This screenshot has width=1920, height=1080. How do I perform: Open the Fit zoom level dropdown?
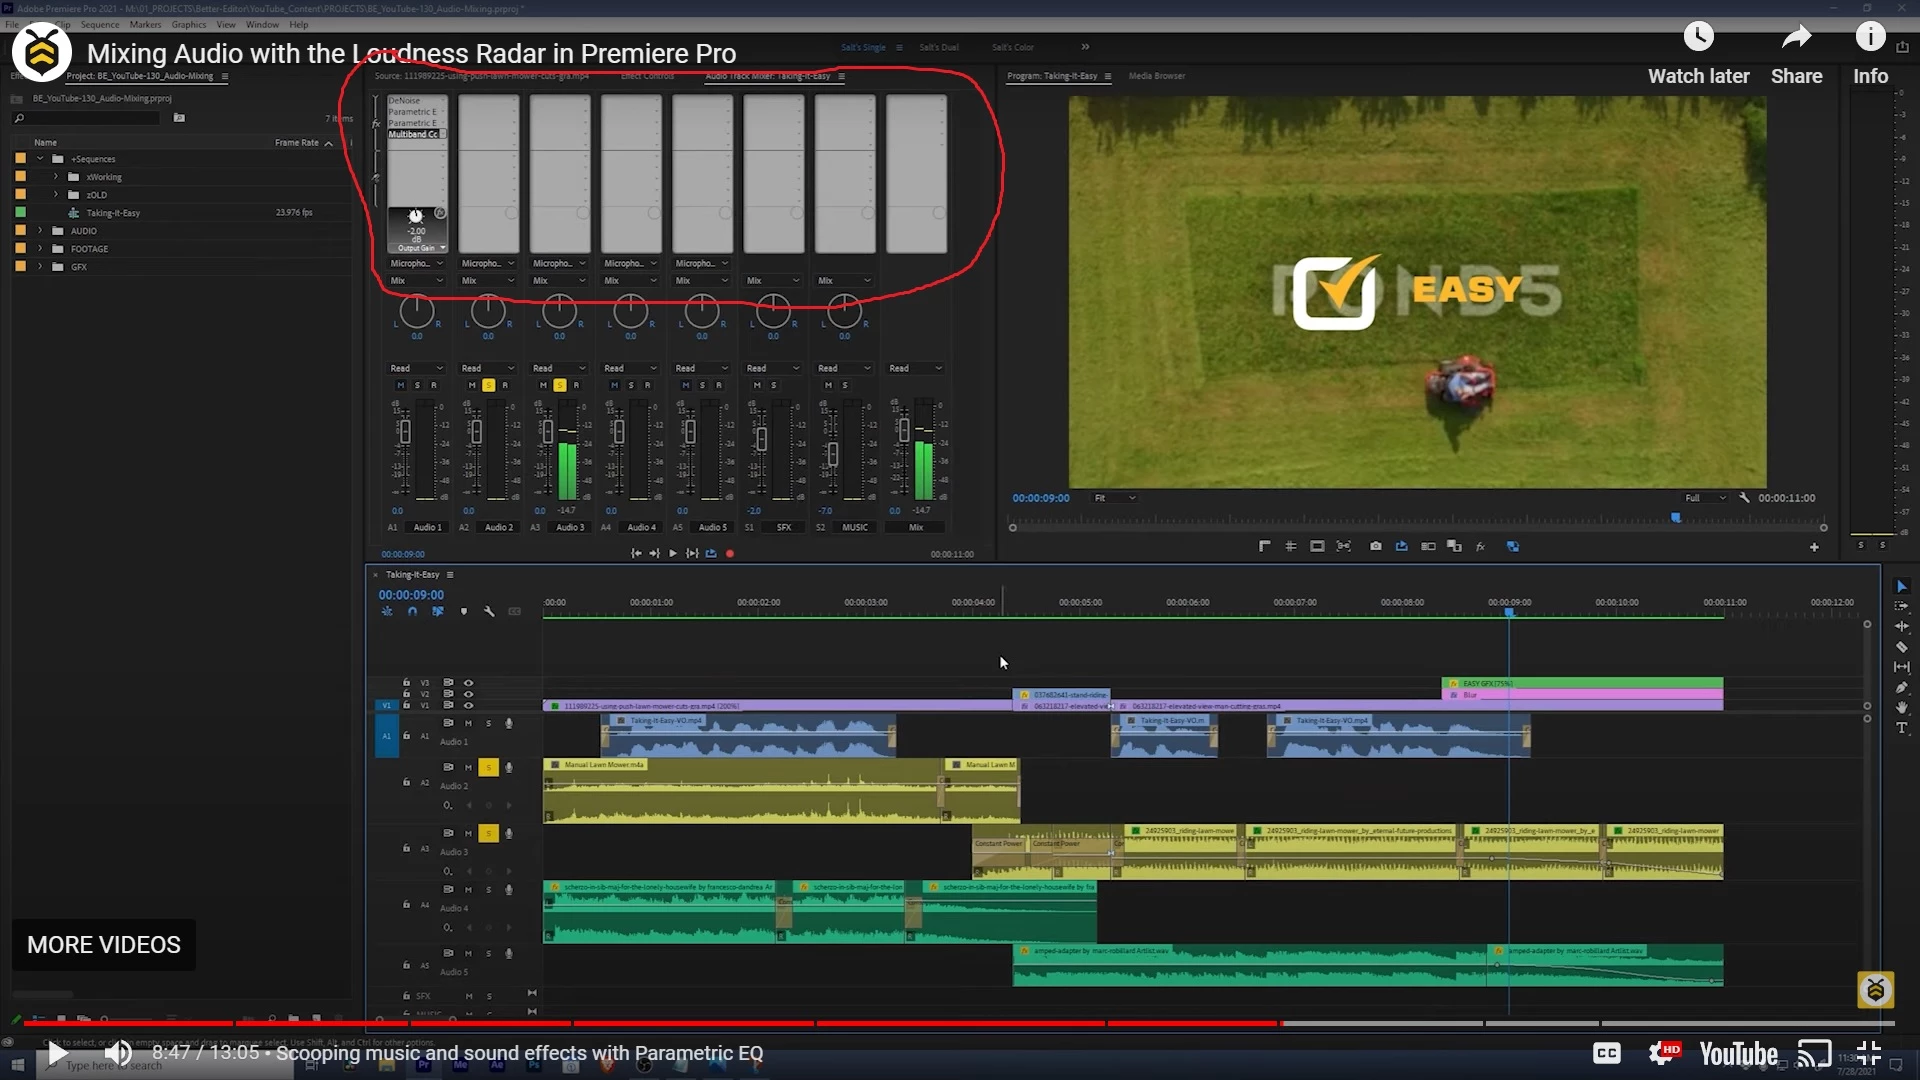[1115, 498]
